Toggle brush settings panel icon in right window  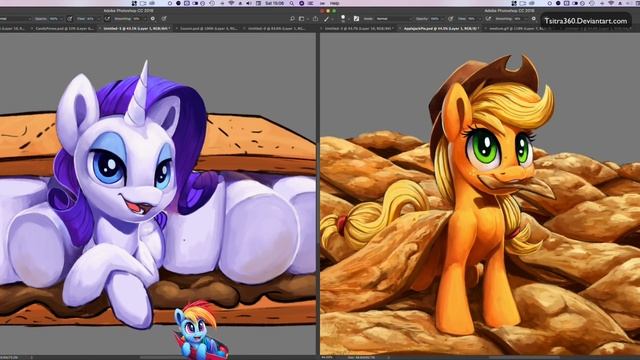coord(356,19)
